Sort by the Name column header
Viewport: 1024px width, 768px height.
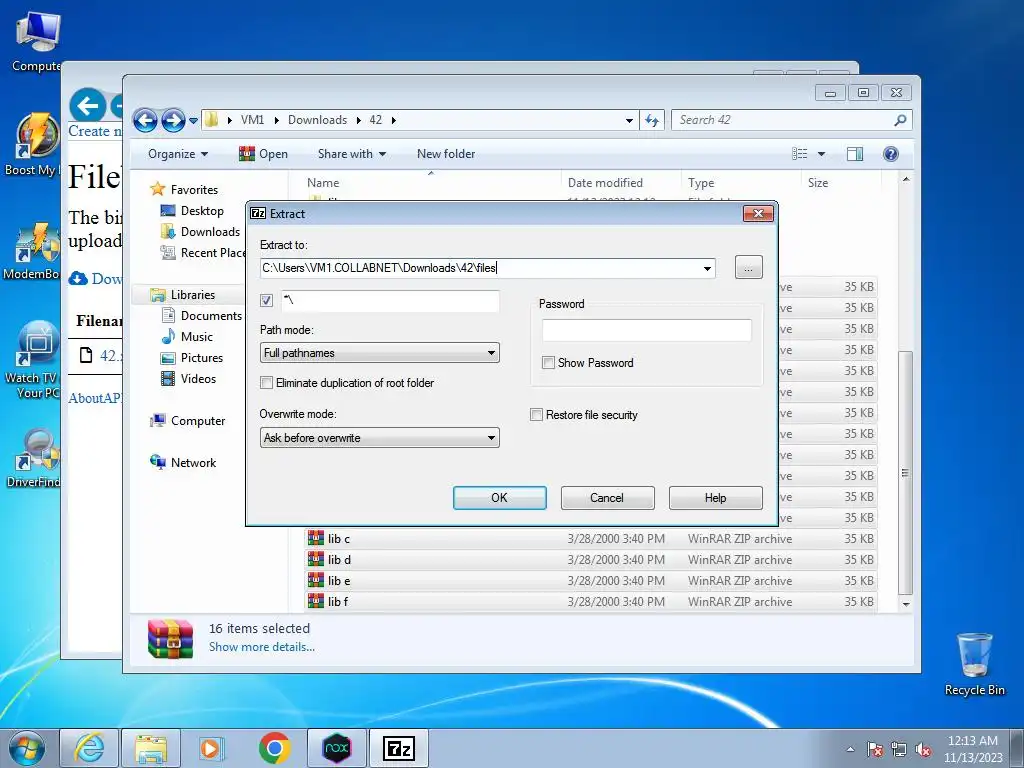(431, 183)
